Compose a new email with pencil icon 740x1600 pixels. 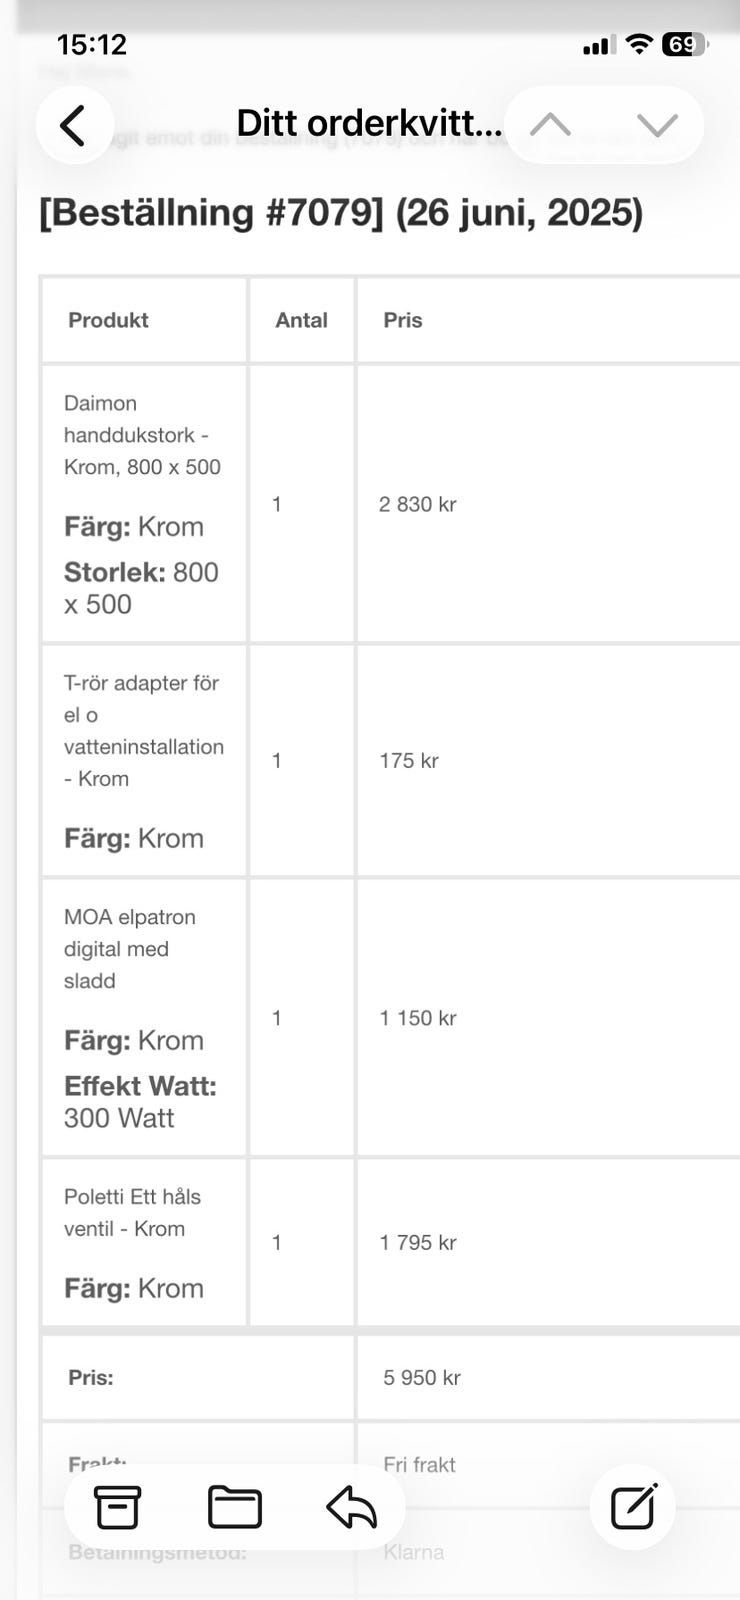tap(634, 1507)
